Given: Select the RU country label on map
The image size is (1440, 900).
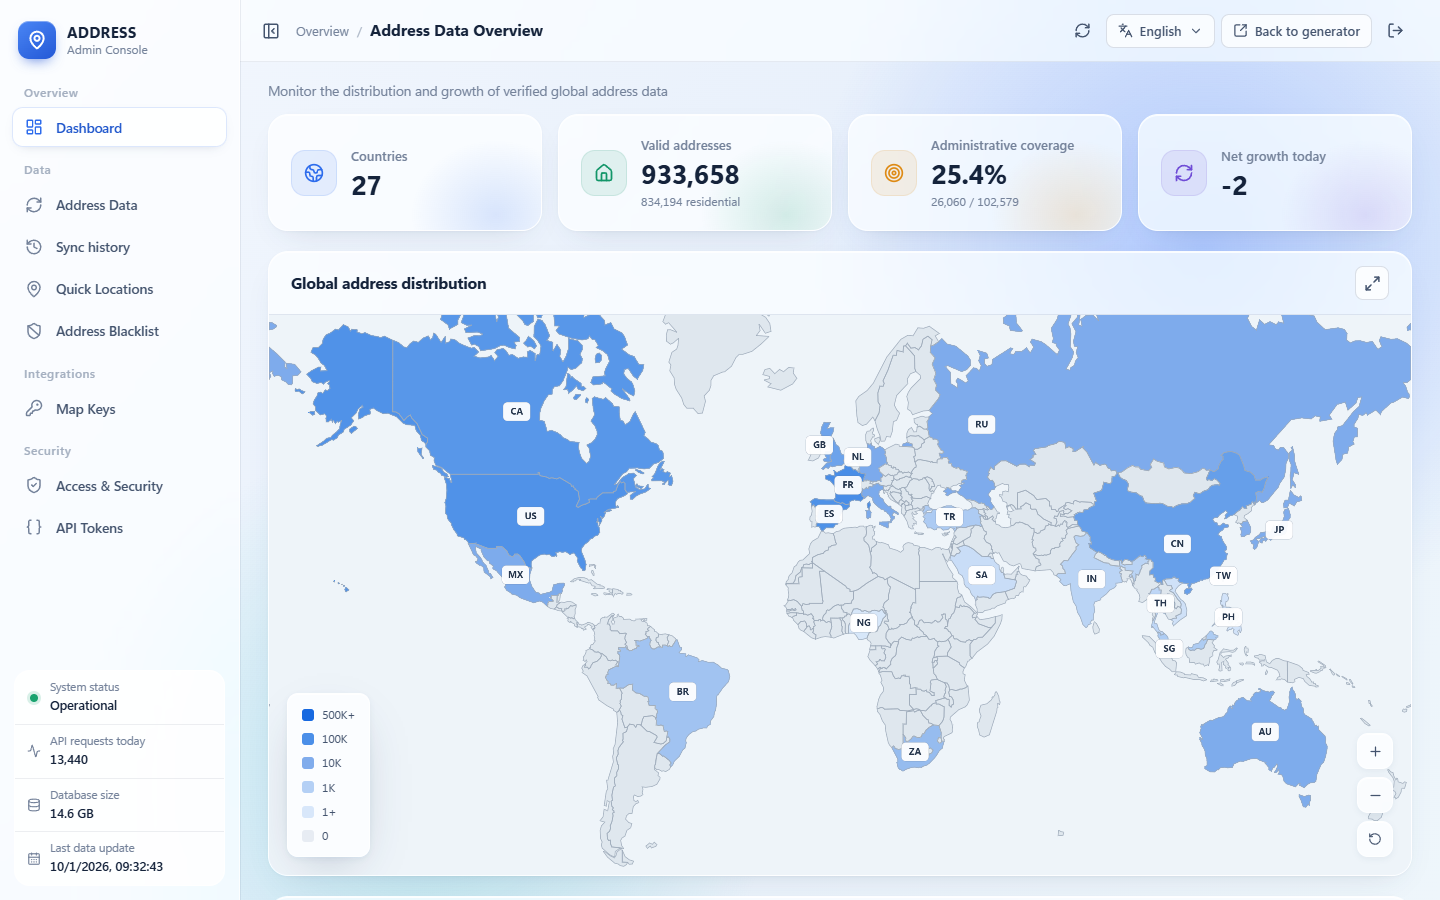Looking at the screenshot, I should [x=982, y=424].
